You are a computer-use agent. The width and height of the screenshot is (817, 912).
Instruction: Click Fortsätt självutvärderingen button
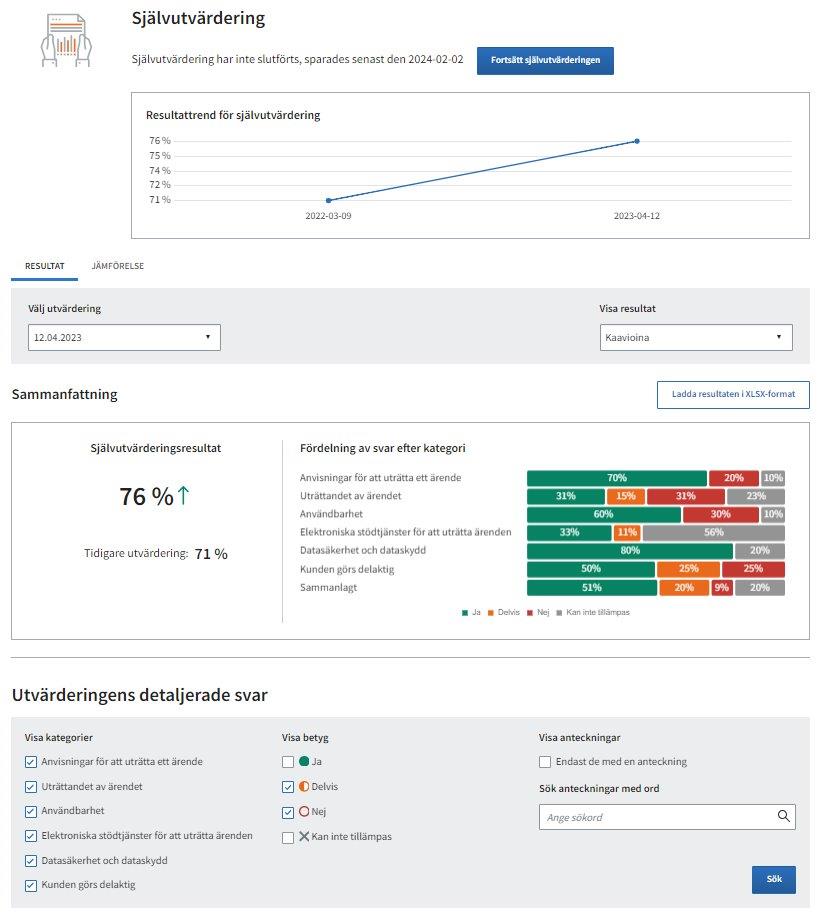point(545,60)
